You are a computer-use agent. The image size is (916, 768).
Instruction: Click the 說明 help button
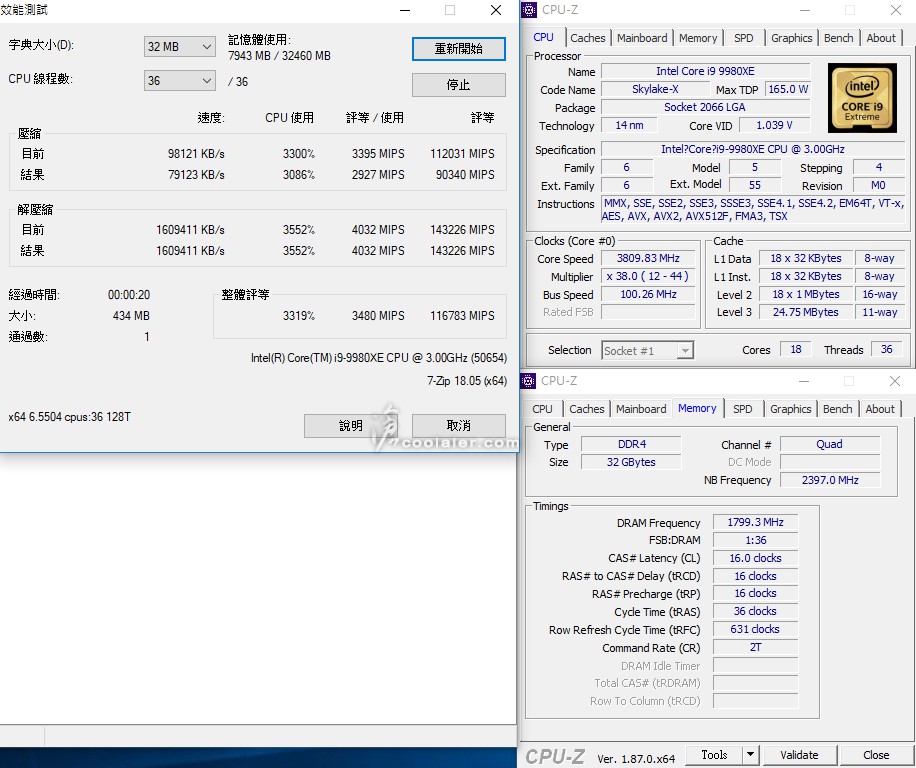click(x=351, y=426)
